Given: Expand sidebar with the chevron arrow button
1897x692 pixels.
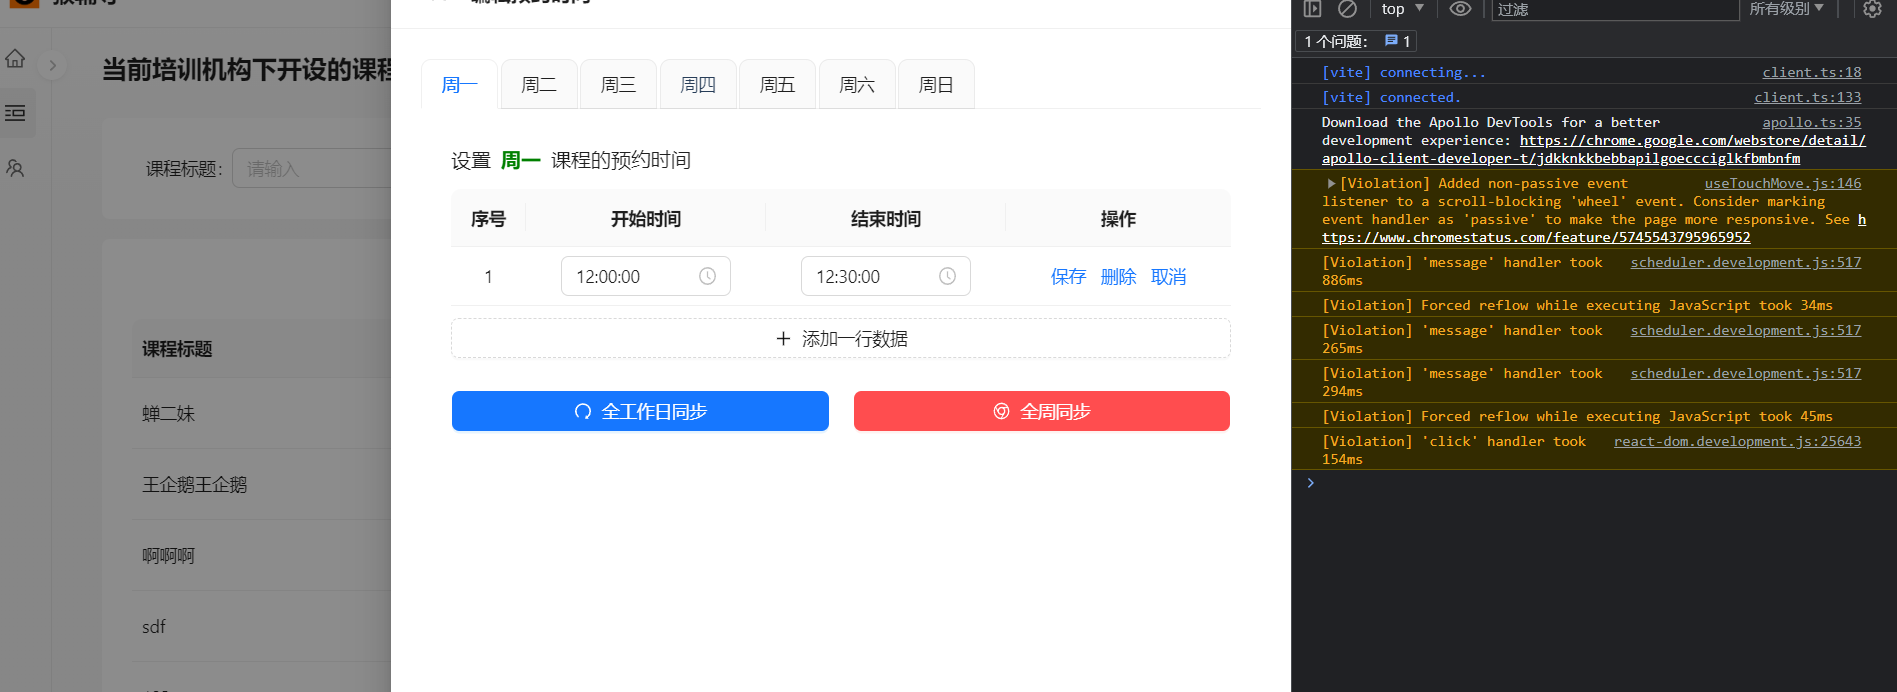Looking at the screenshot, I should 52,66.
